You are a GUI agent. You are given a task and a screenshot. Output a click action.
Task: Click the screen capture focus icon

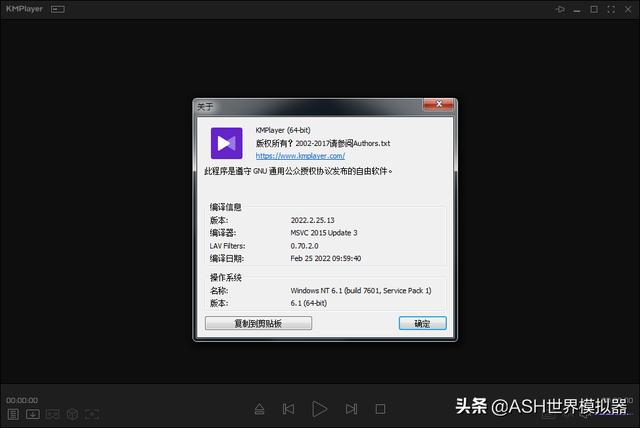point(92,415)
